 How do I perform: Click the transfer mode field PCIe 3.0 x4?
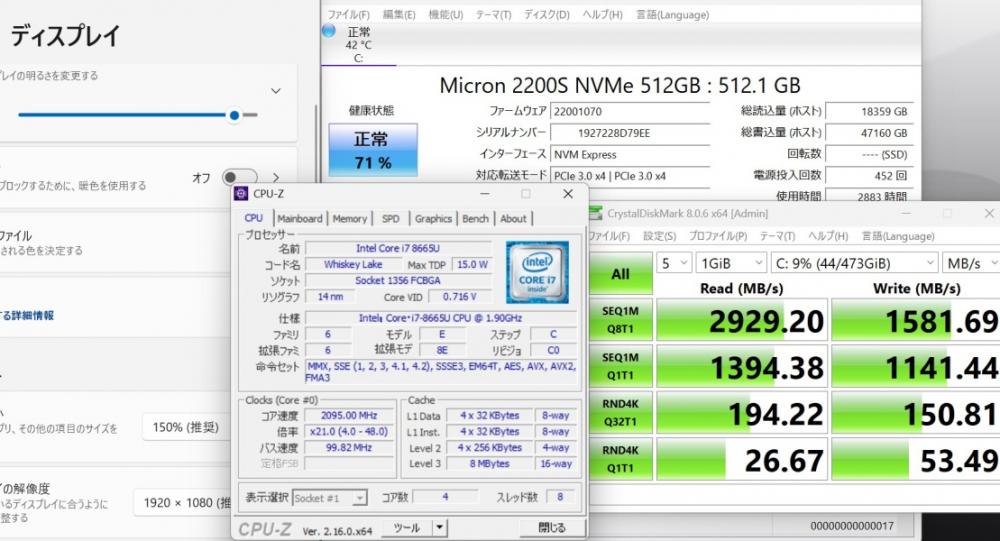pyautogui.click(x=629, y=175)
